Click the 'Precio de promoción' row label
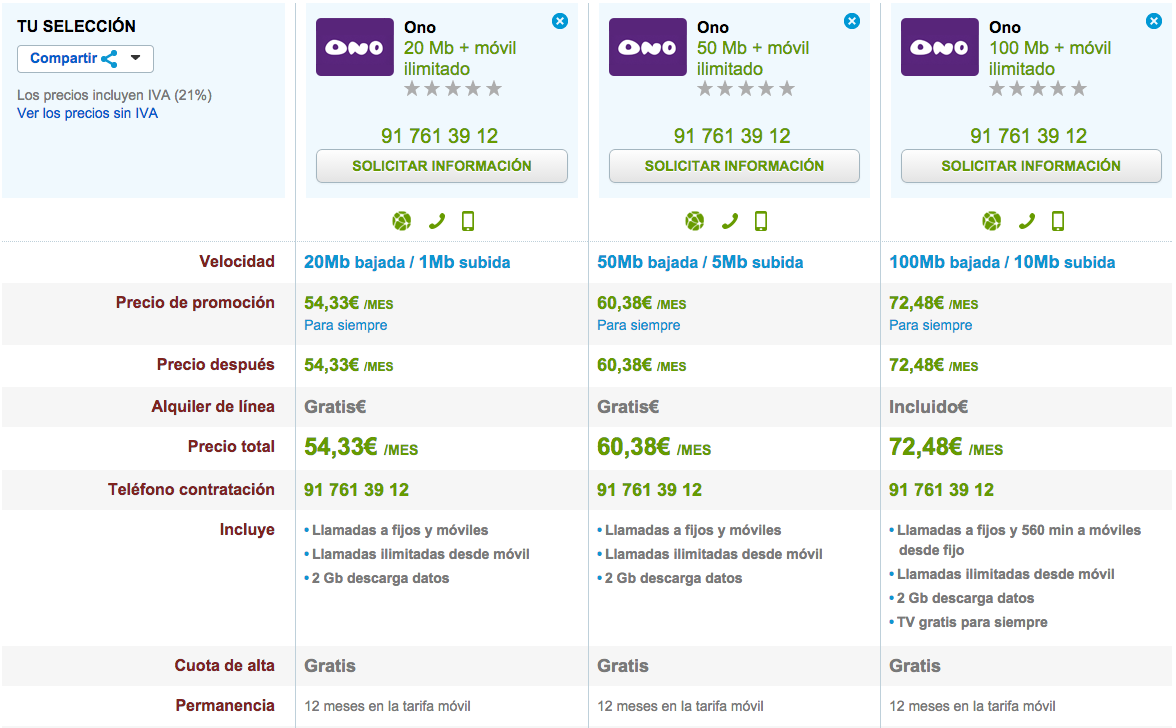This screenshot has width=1176, height=728. point(195,303)
